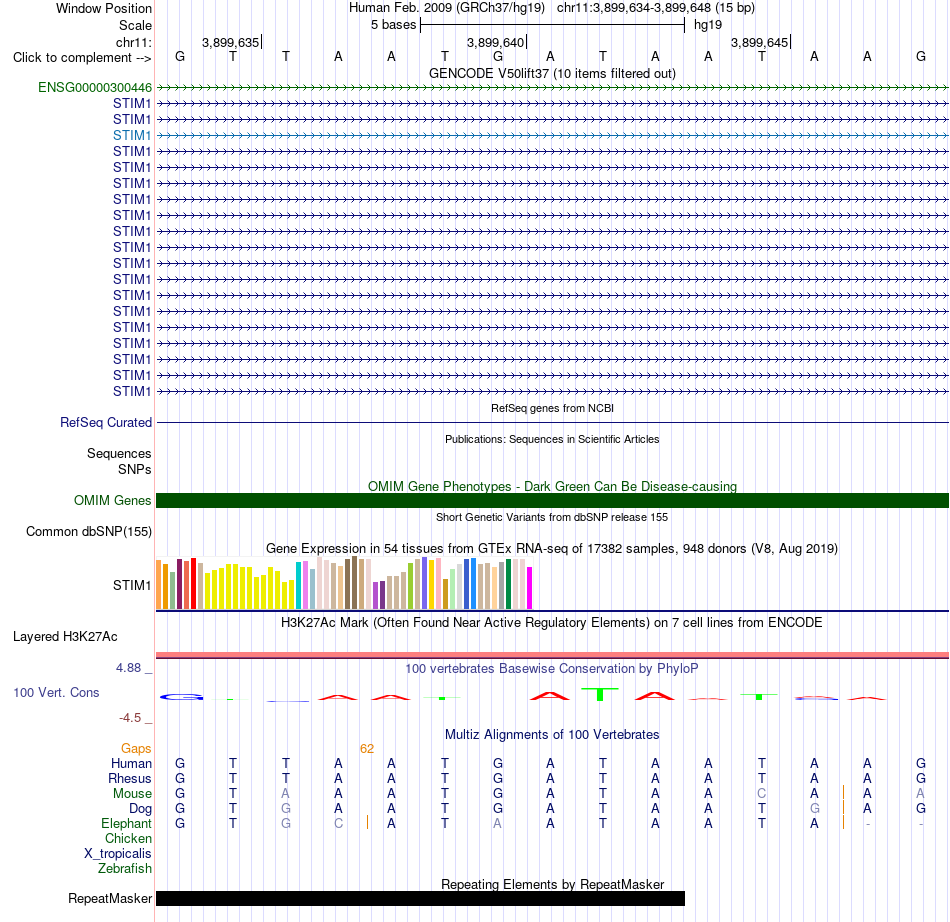Image resolution: width=950 pixels, height=922 pixels.
Task: Open the Common dbSNP(155) track label
Action: point(89,531)
